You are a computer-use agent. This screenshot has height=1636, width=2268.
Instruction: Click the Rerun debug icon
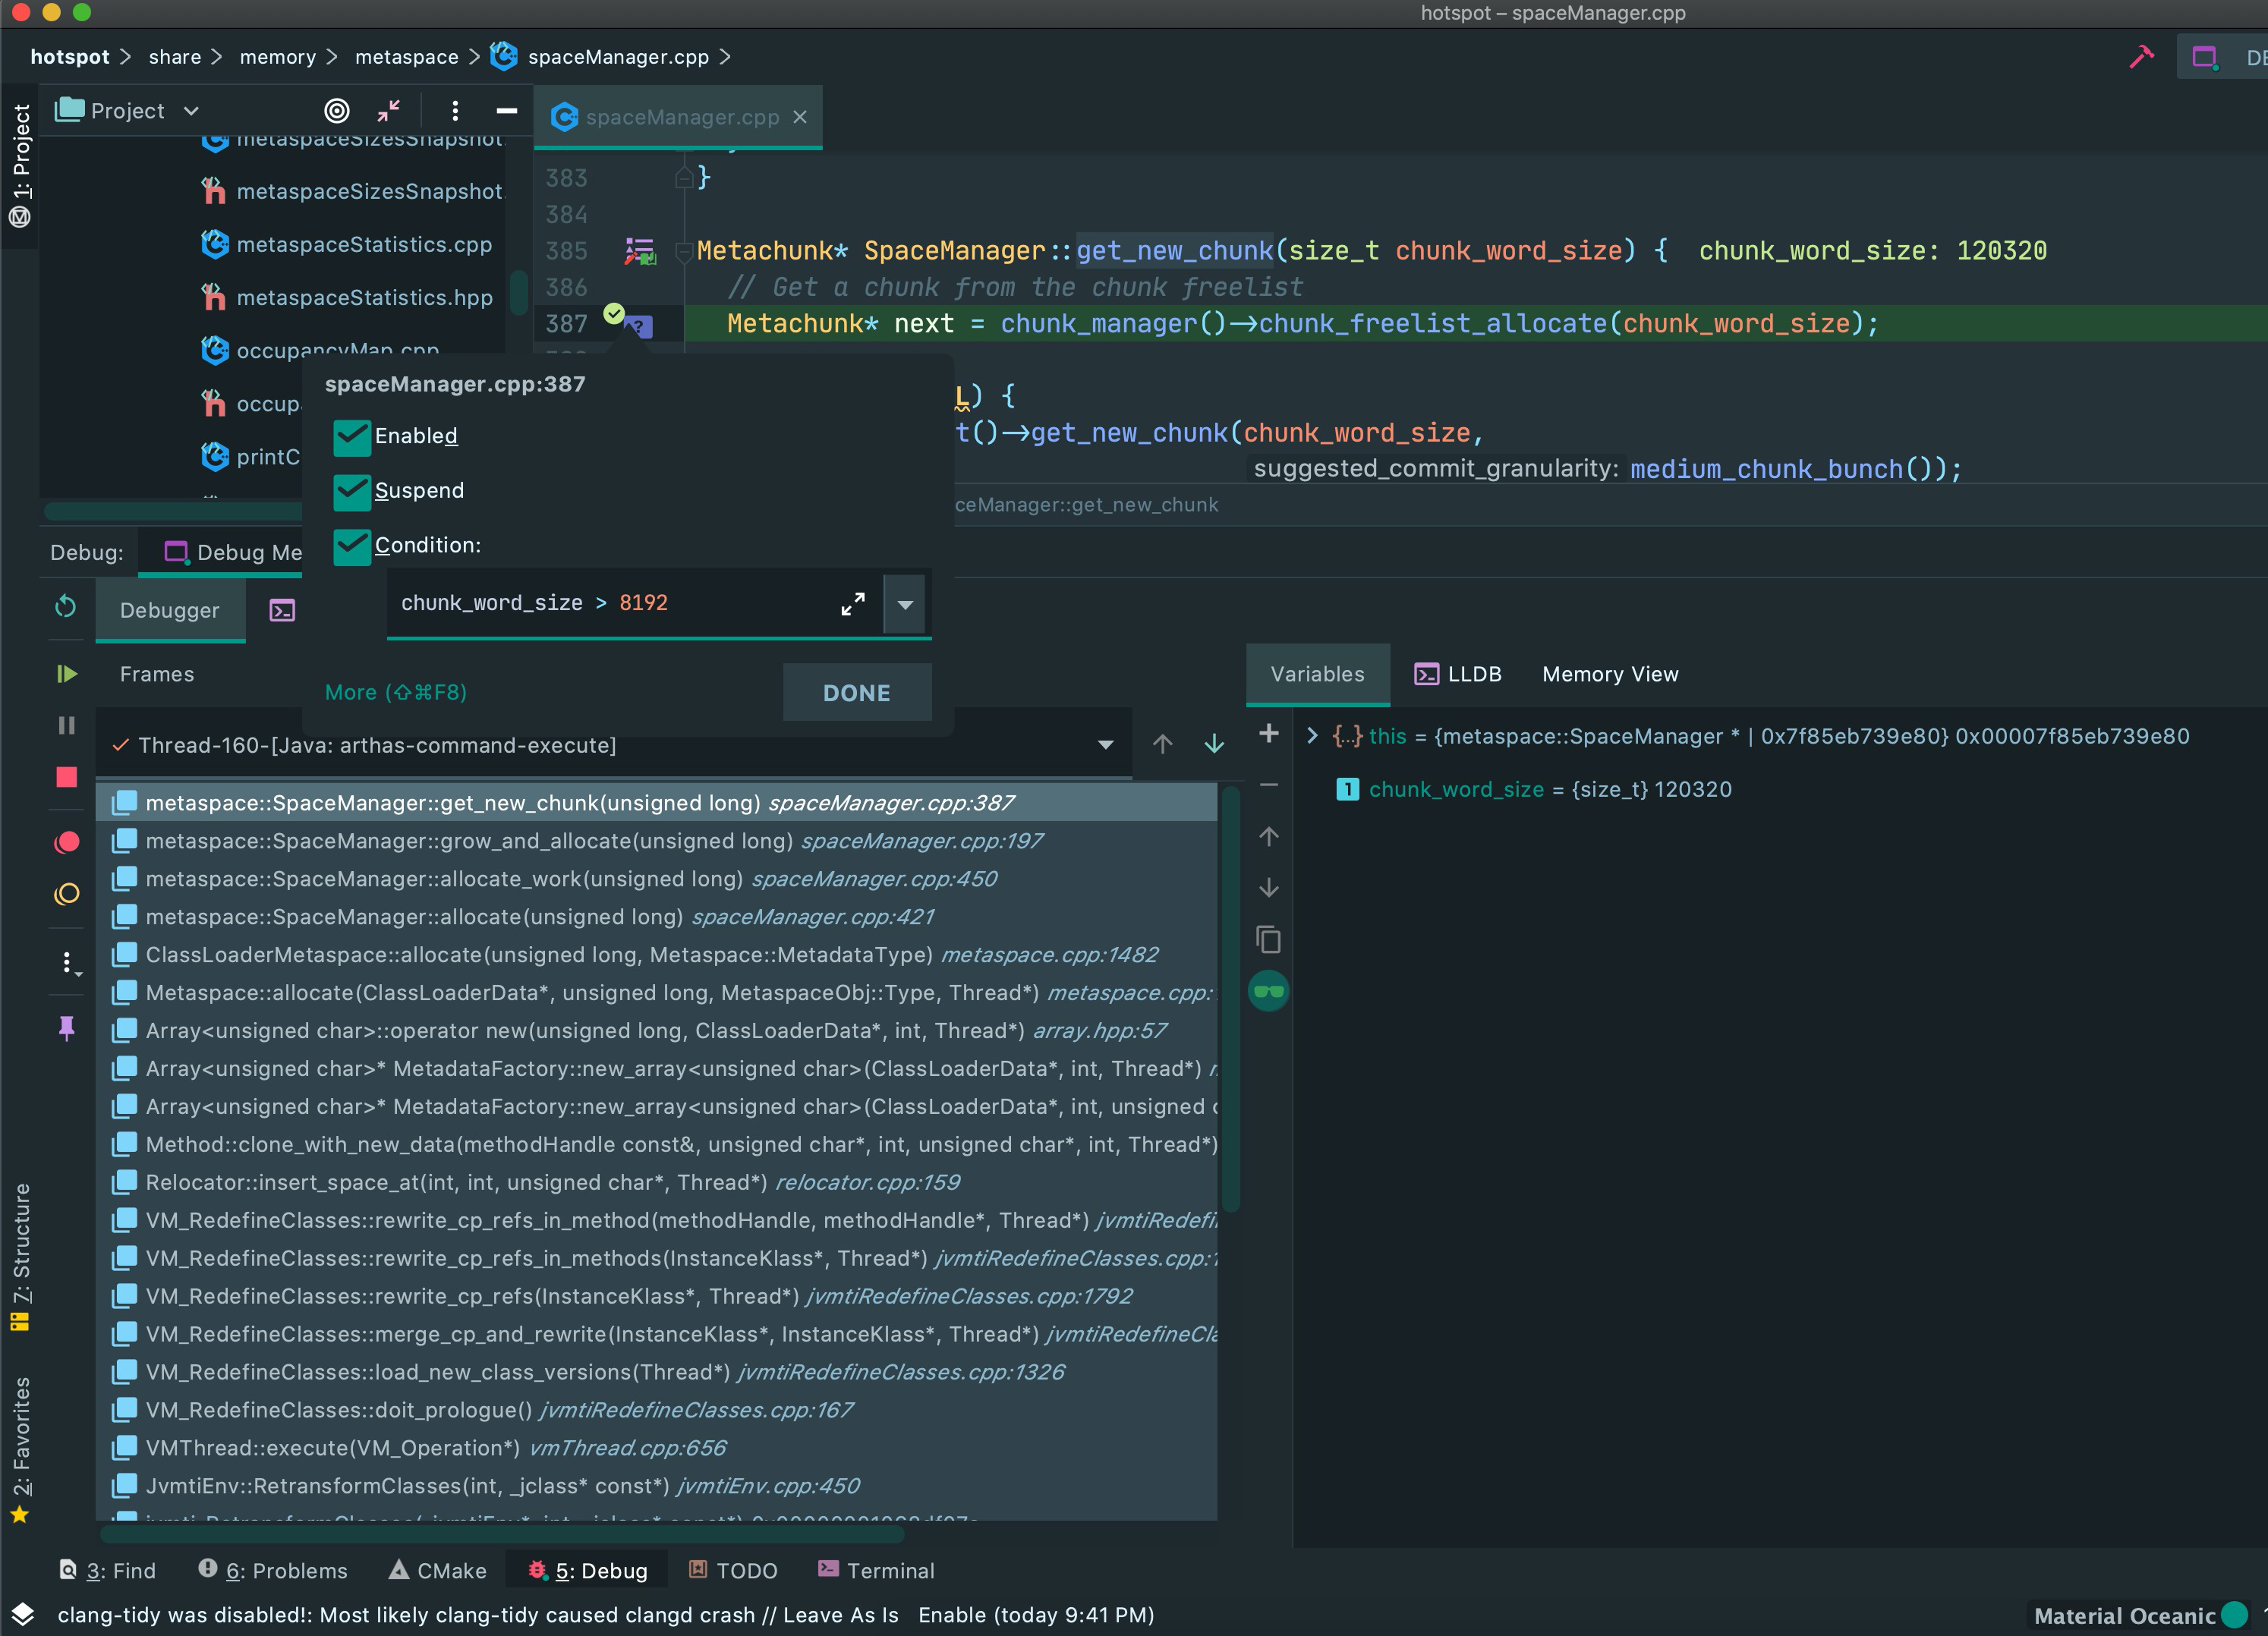[66, 607]
